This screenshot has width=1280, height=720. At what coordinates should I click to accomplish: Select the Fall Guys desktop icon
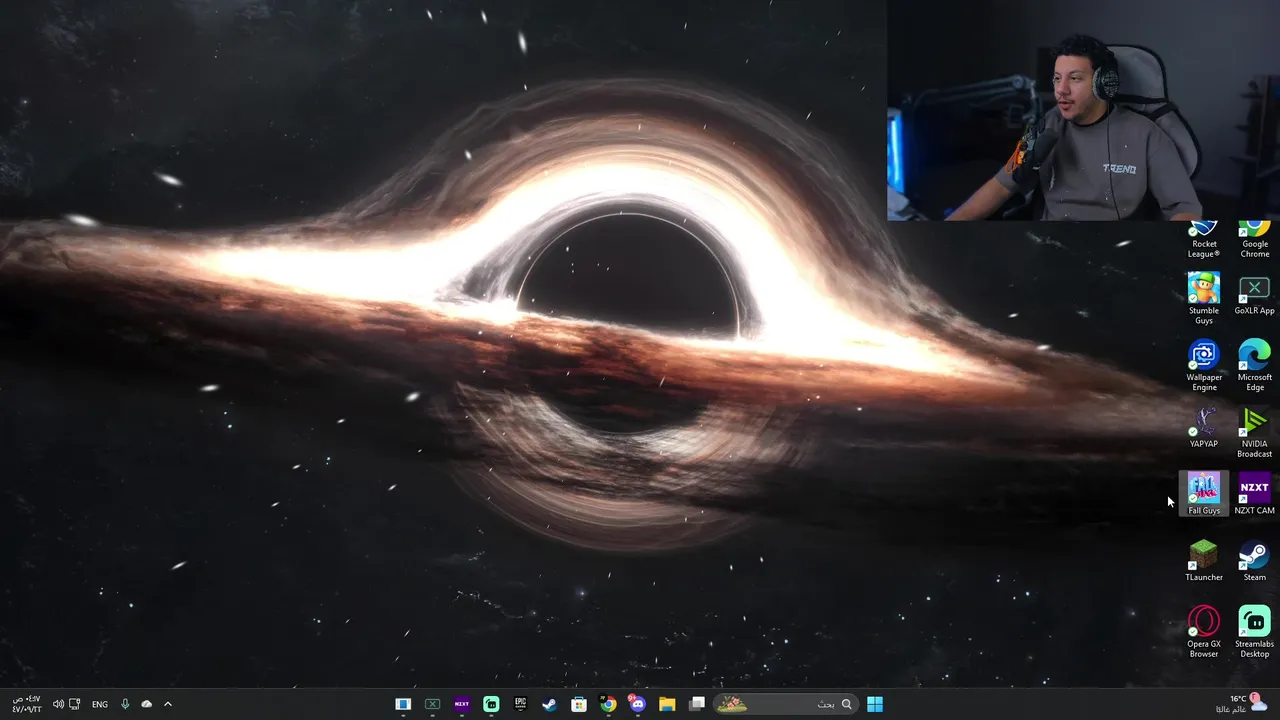pos(1204,494)
